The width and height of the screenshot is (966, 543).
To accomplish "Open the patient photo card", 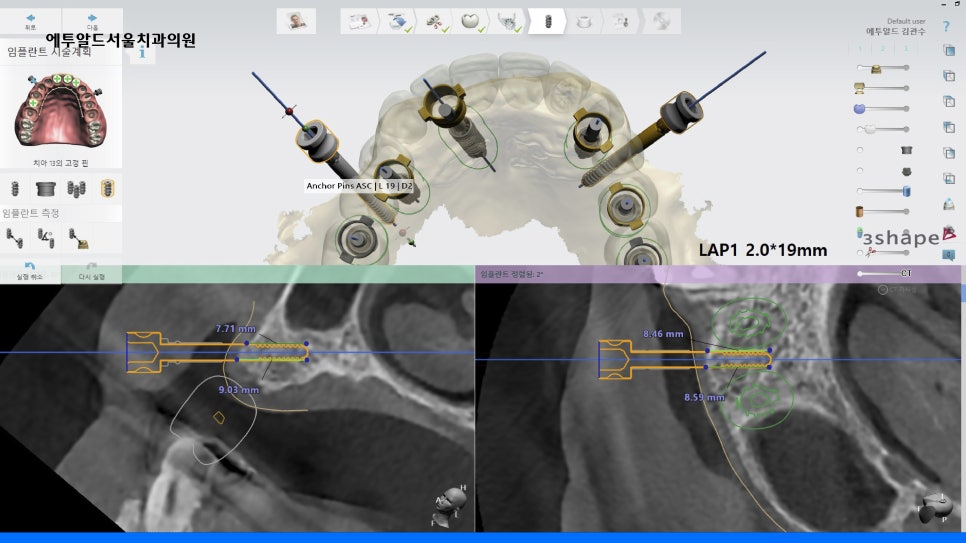I will point(296,21).
